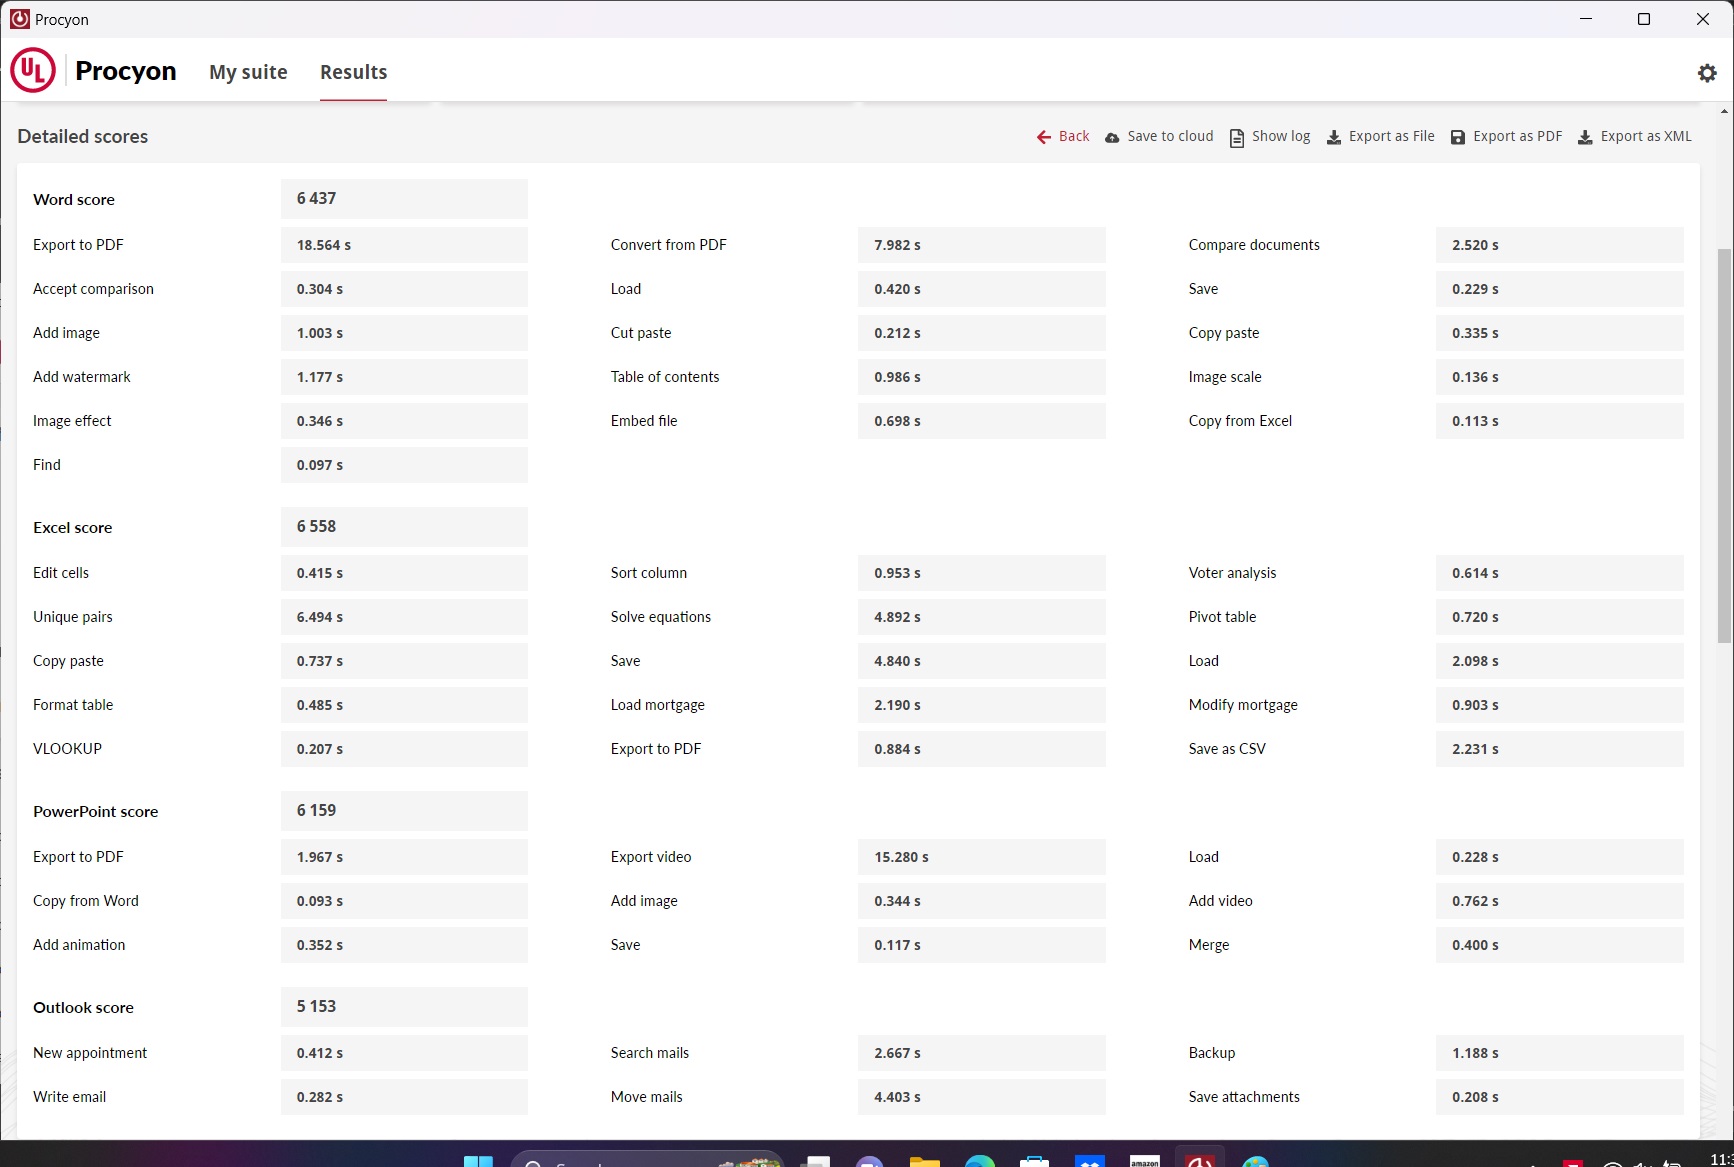Select the Word score value 6 437
This screenshot has height=1167, width=1734.
[x=404, y=199]
